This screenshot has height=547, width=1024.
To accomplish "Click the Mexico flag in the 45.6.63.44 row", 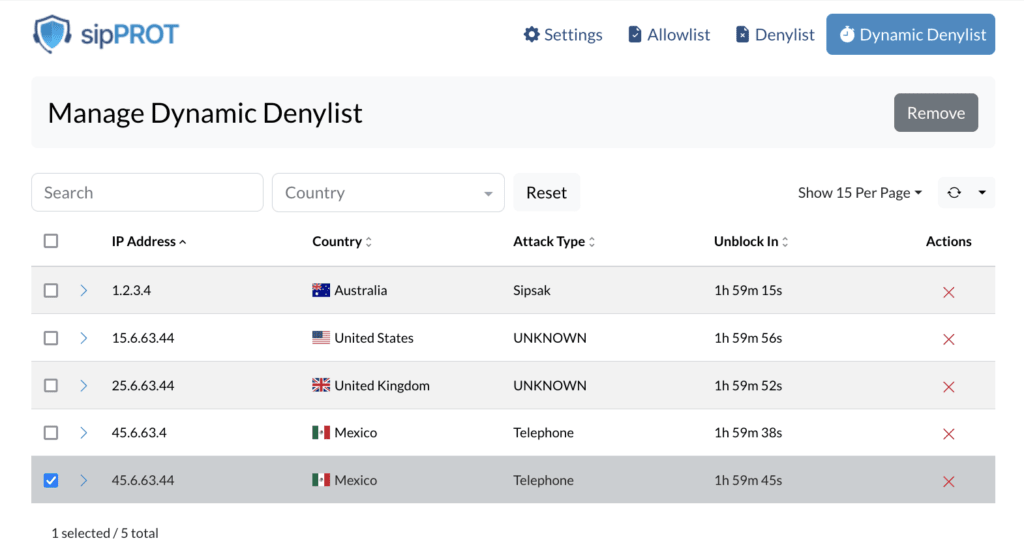I will (x=321, y=480).
